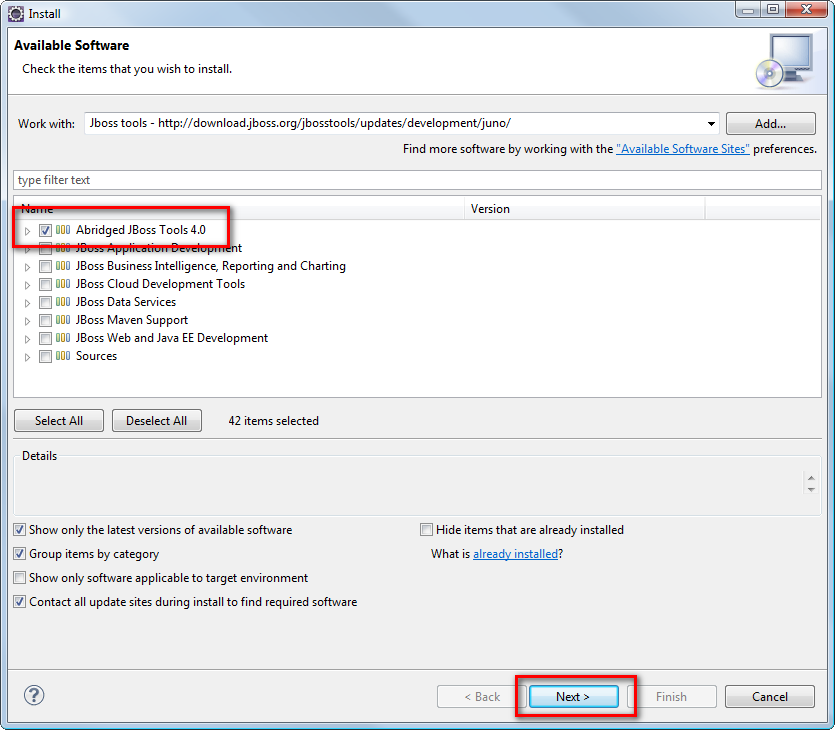Click the Details scroll down arrow

[811, 489]
